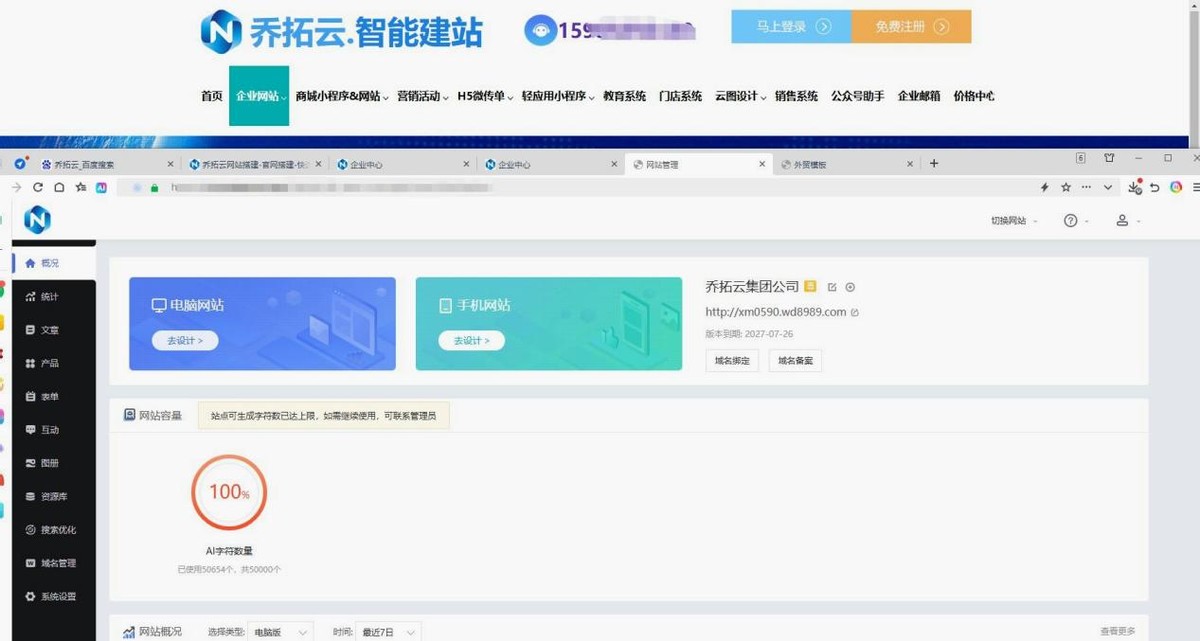点击系统设置齿轮图标
Image resolution: width=1200 pixels, height=641 pixels.
point(30,595)
